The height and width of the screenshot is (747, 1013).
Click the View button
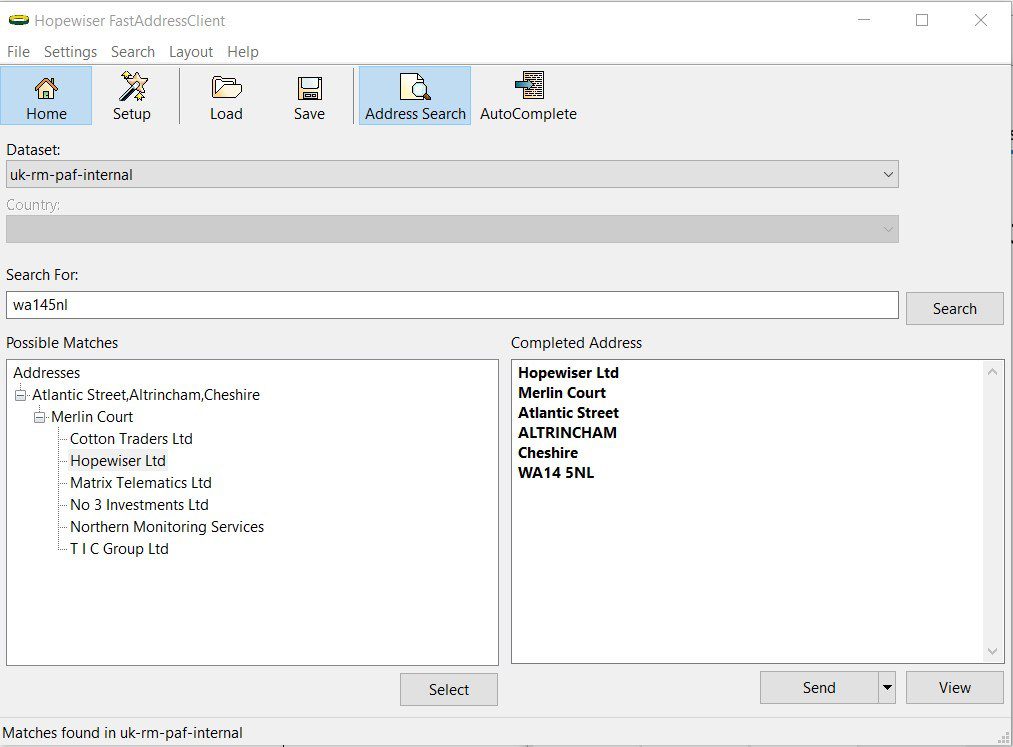954,688
